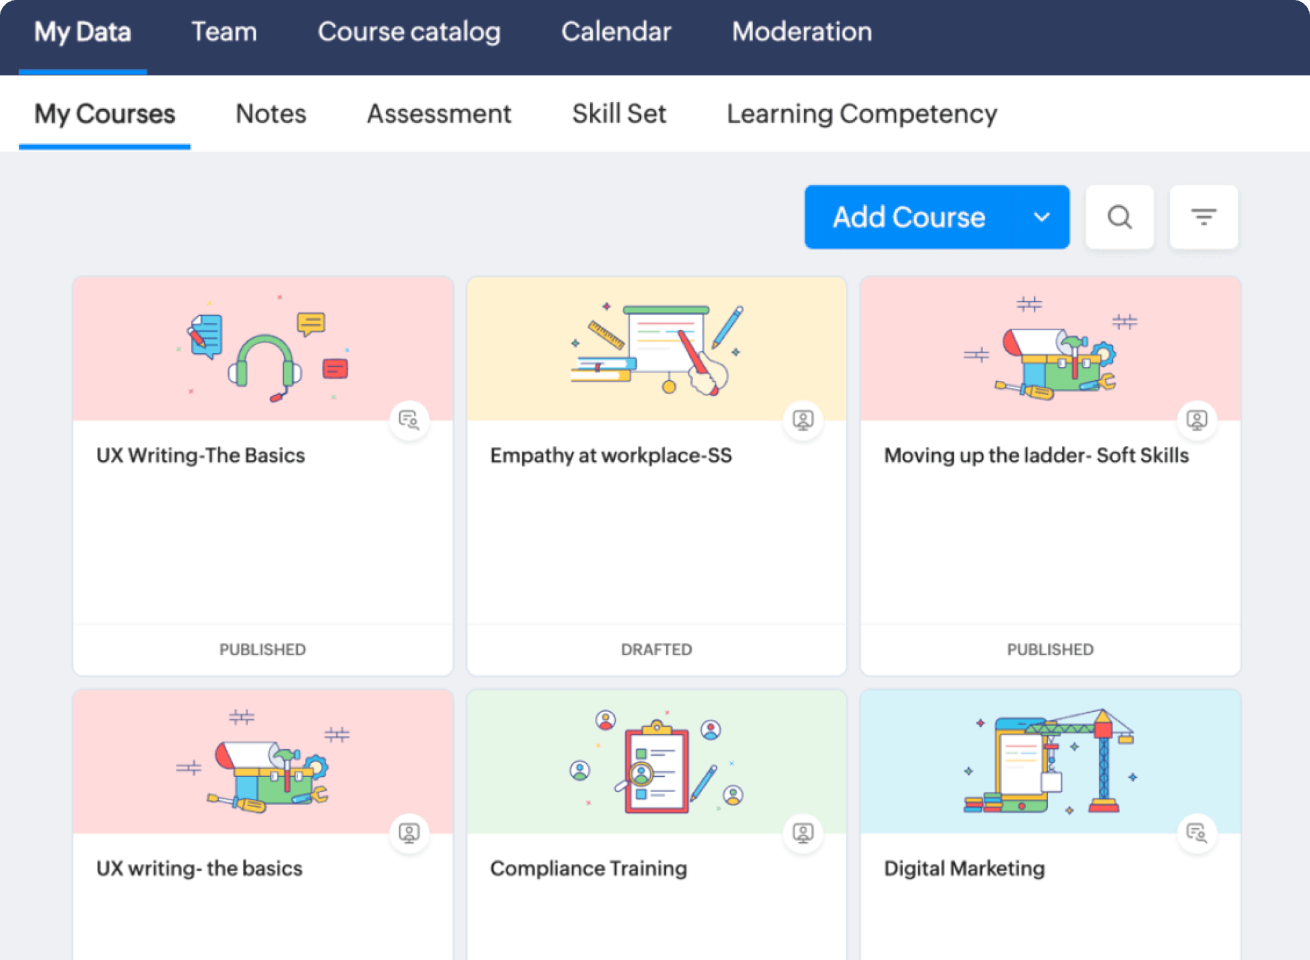Switch to the Team tab
Image resolution: width=1310 pixels, height=960 pixels.
click(x=224, y=32)
